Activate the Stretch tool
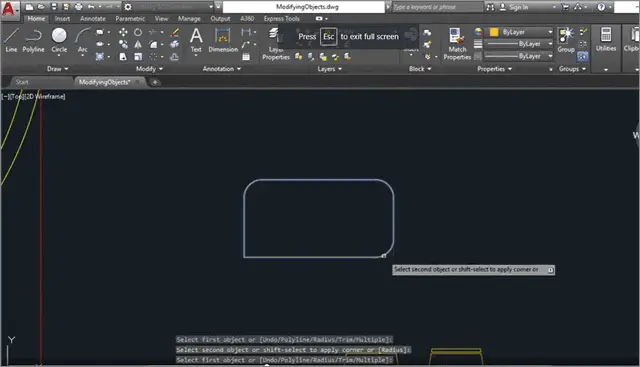 [x=123, y=57]
